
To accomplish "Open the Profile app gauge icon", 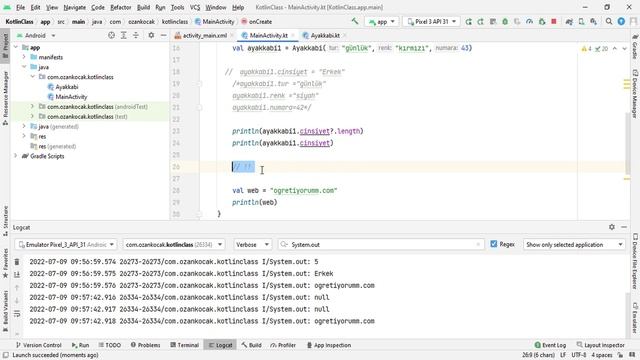I will pyautogui.click(x=529, y=22).
